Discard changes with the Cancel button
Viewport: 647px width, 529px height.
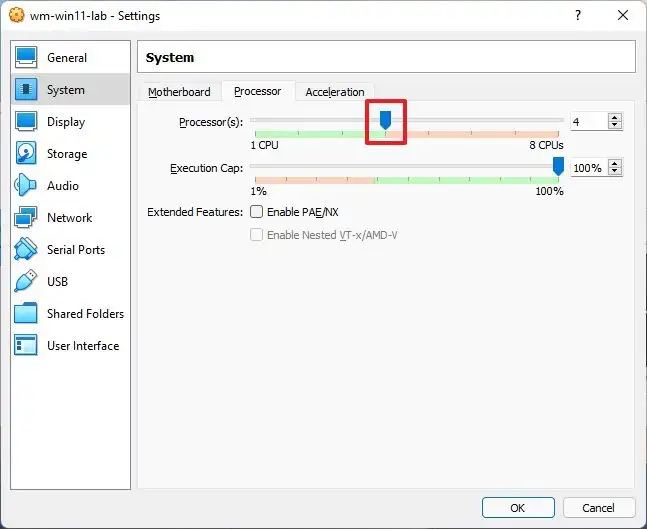point(598,508)
